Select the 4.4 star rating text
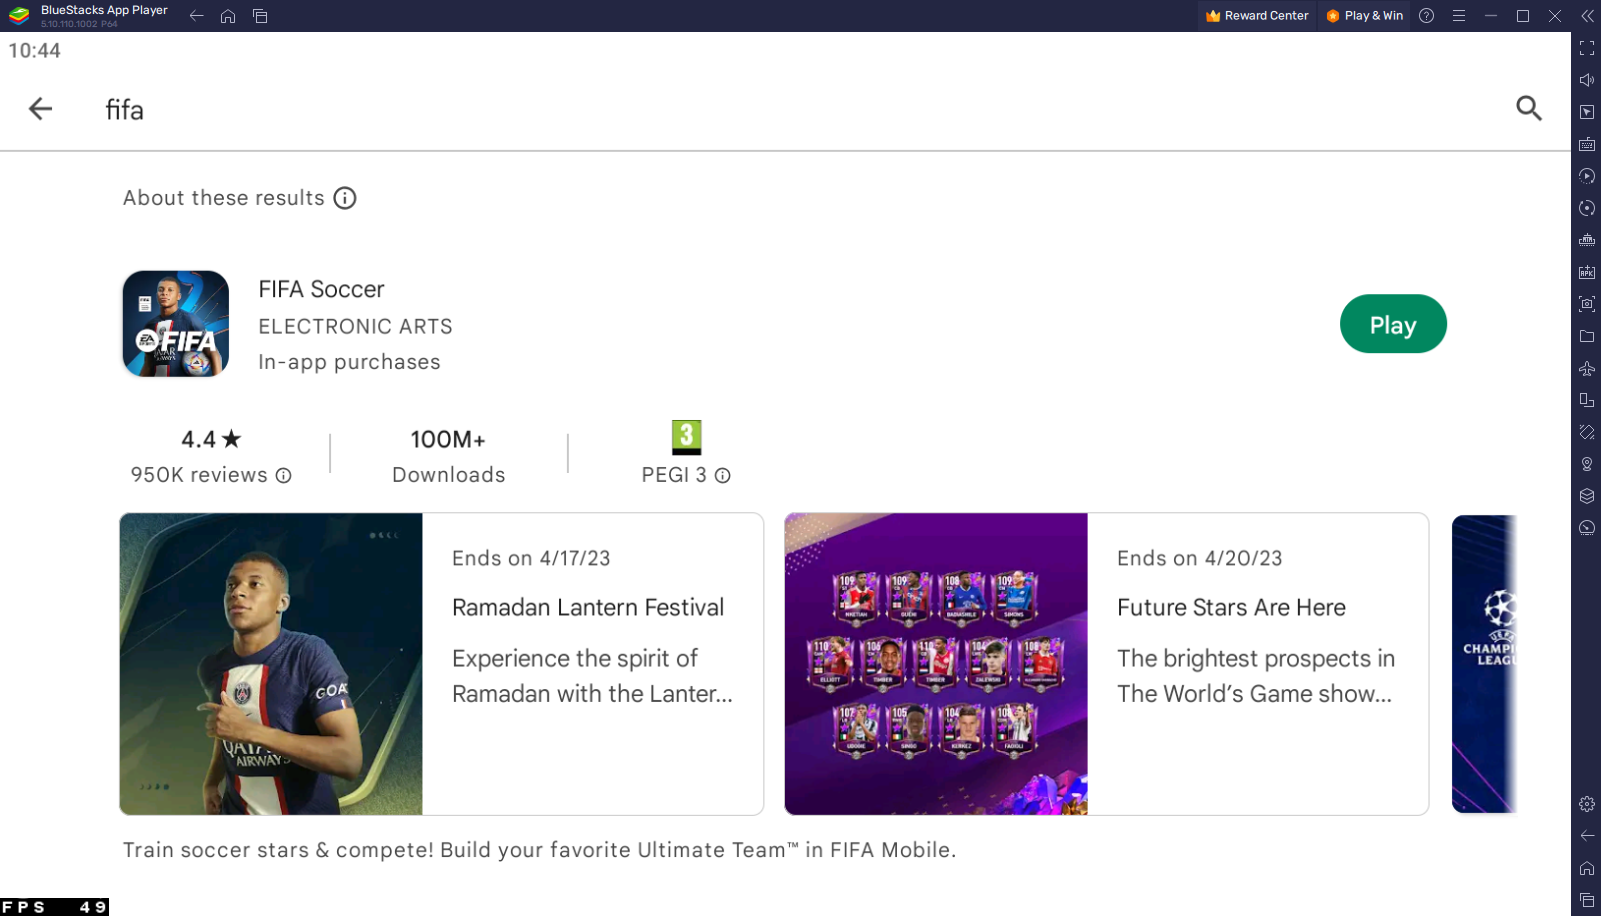 coord(211,439)
